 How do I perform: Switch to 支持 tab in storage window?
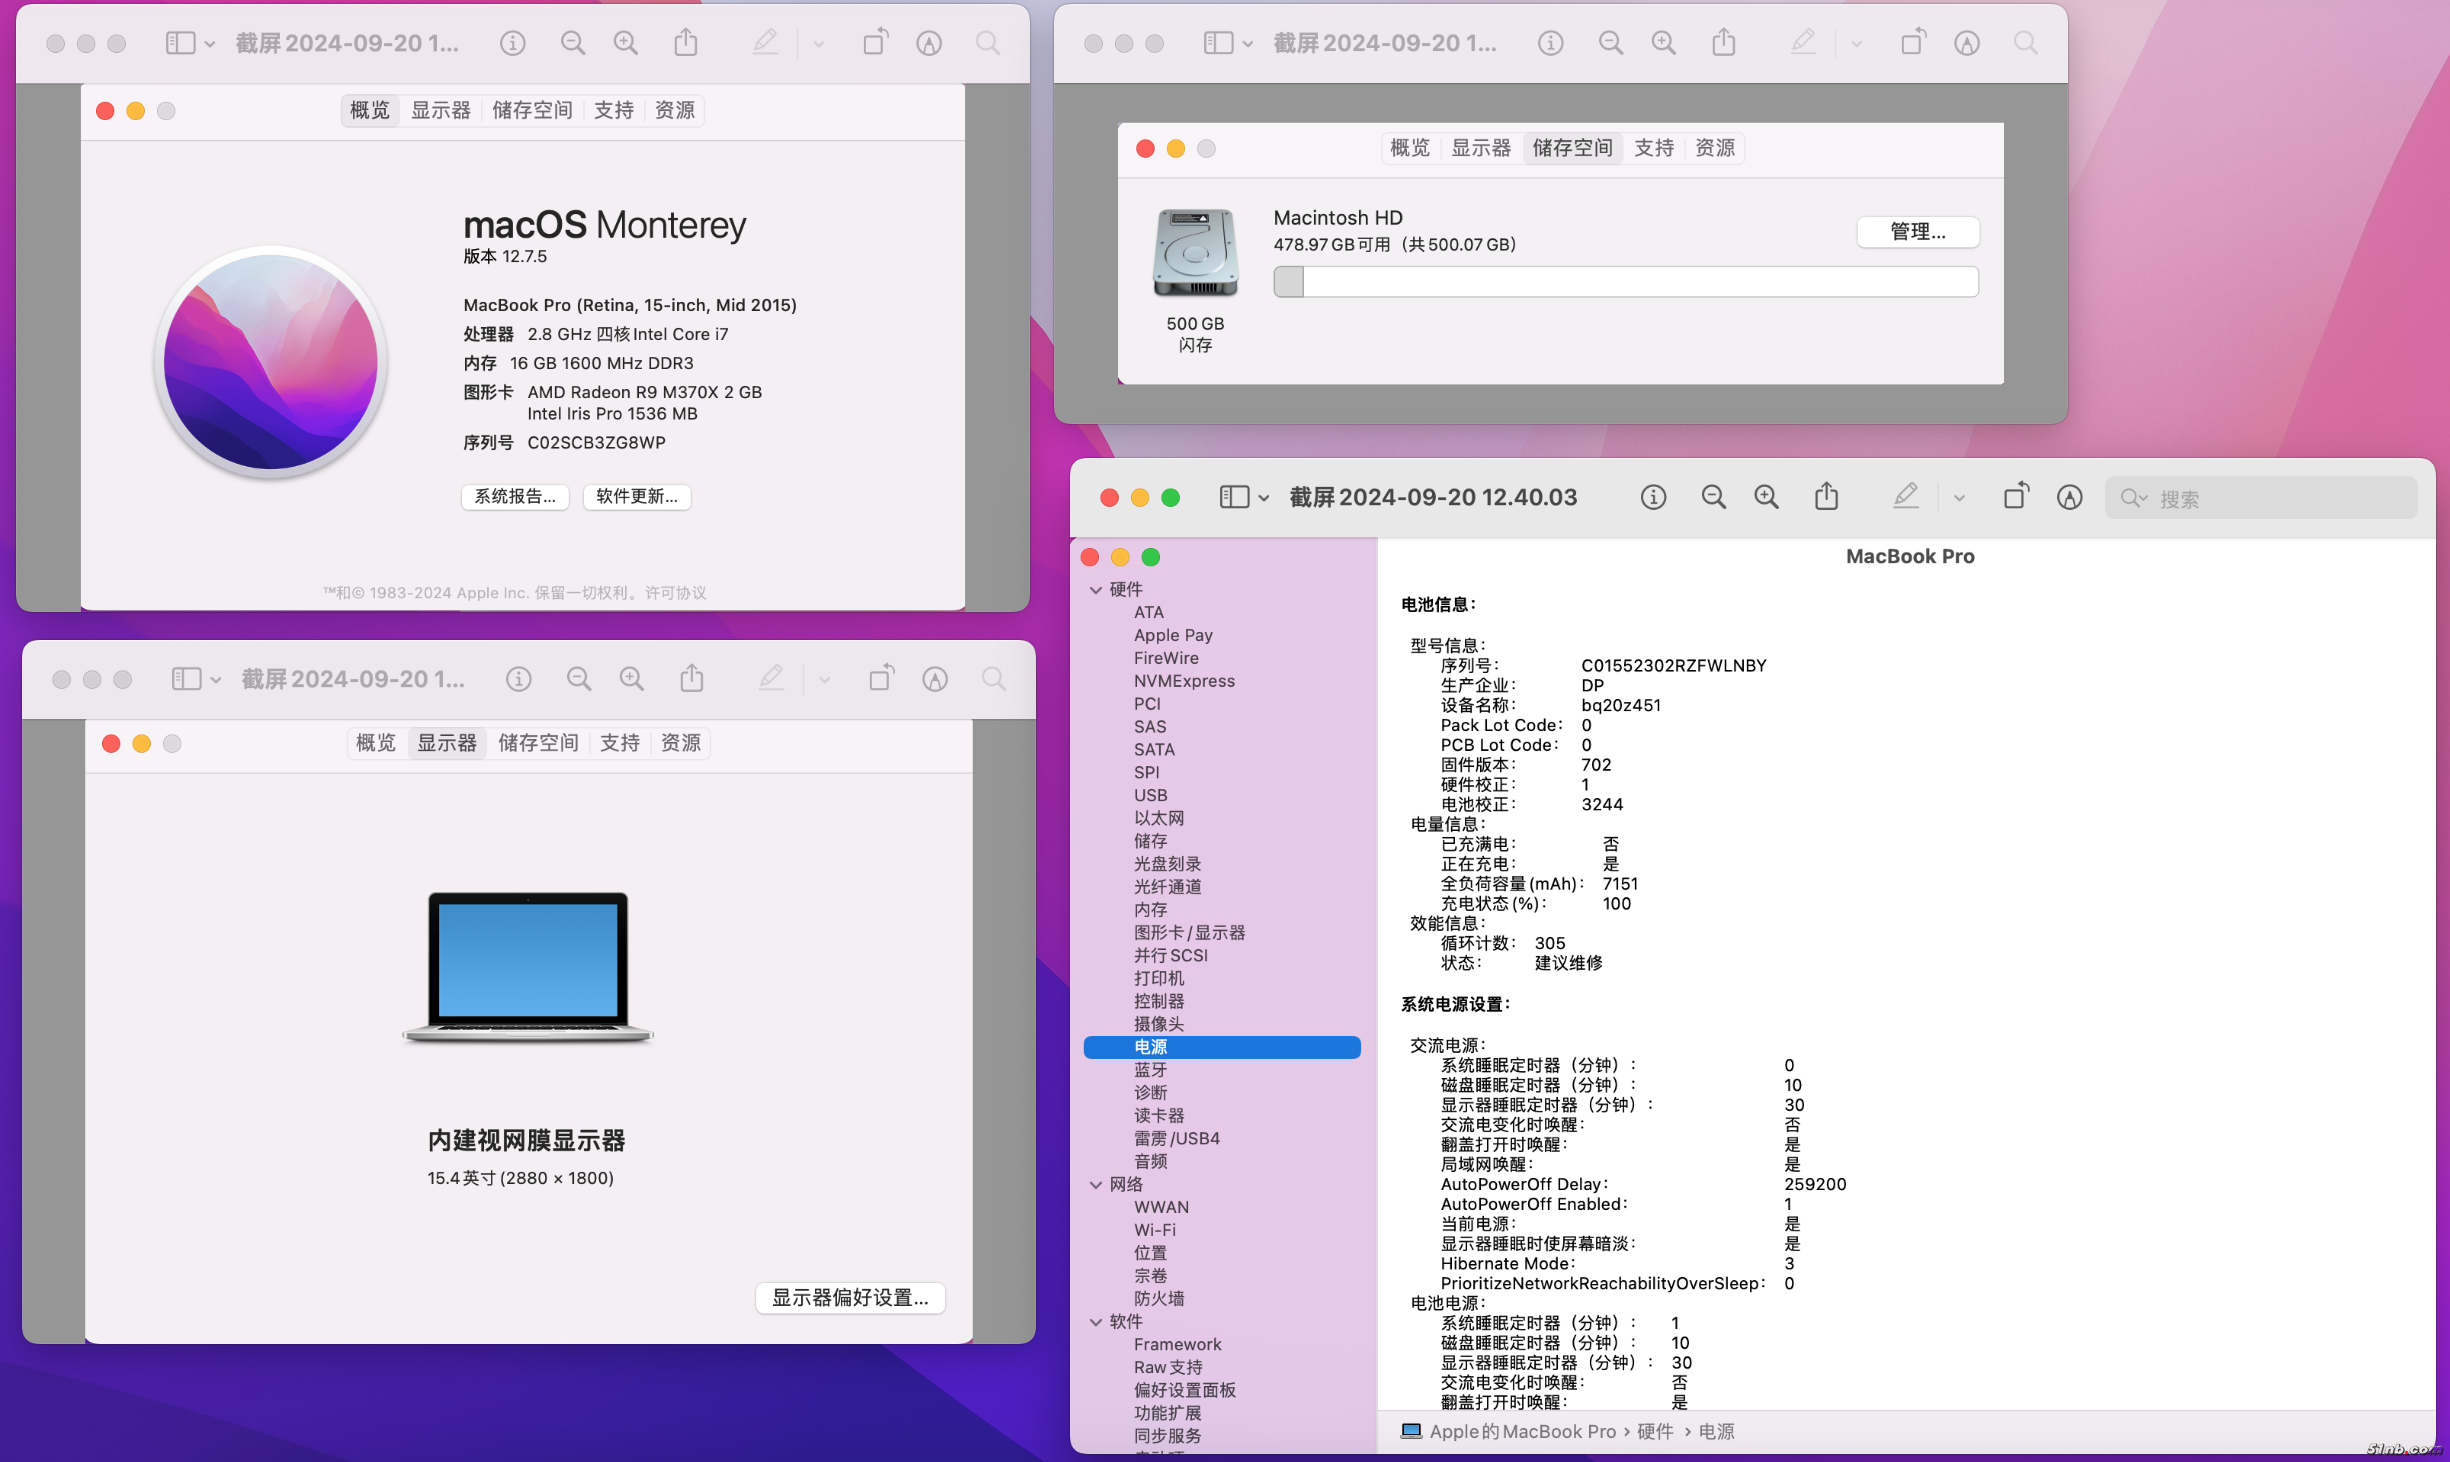point(1653,148)
